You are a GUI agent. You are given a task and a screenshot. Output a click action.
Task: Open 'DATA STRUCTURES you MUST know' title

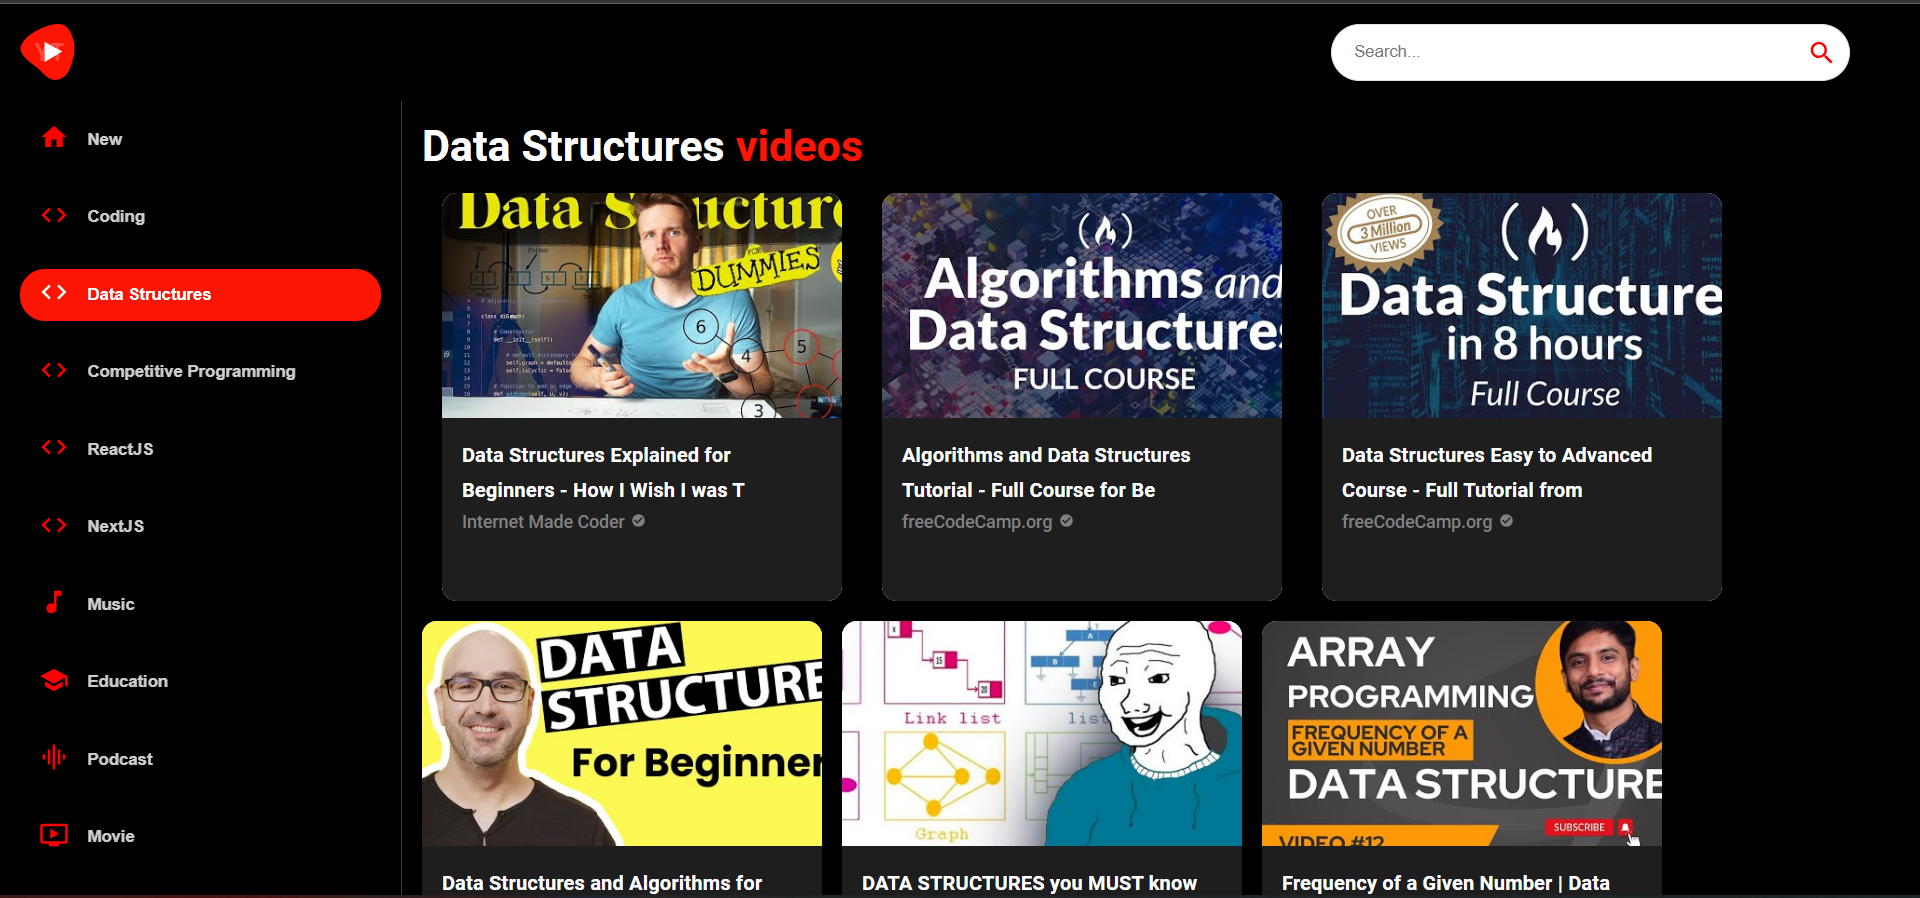click(x=1029, y=883)
